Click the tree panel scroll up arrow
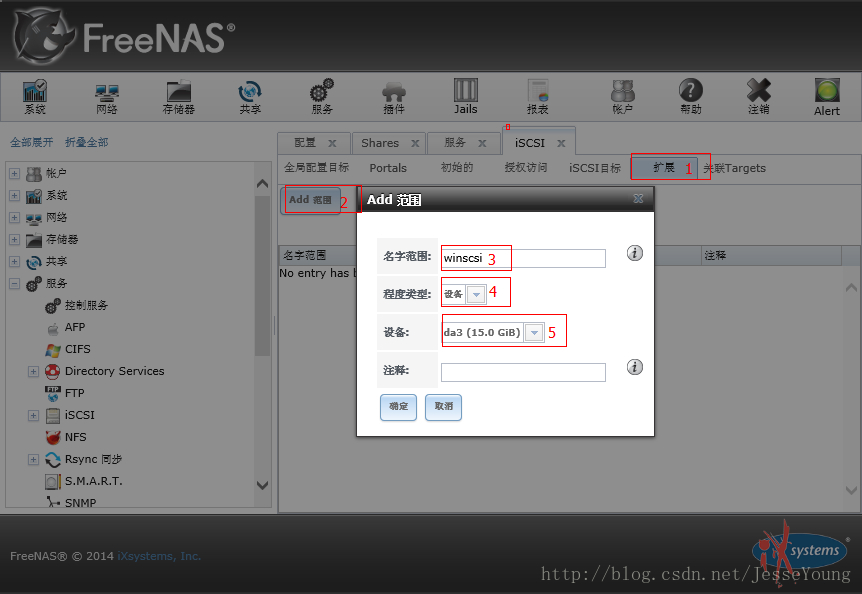The width and height of the screenshot is (862, 594). [263, 184]
